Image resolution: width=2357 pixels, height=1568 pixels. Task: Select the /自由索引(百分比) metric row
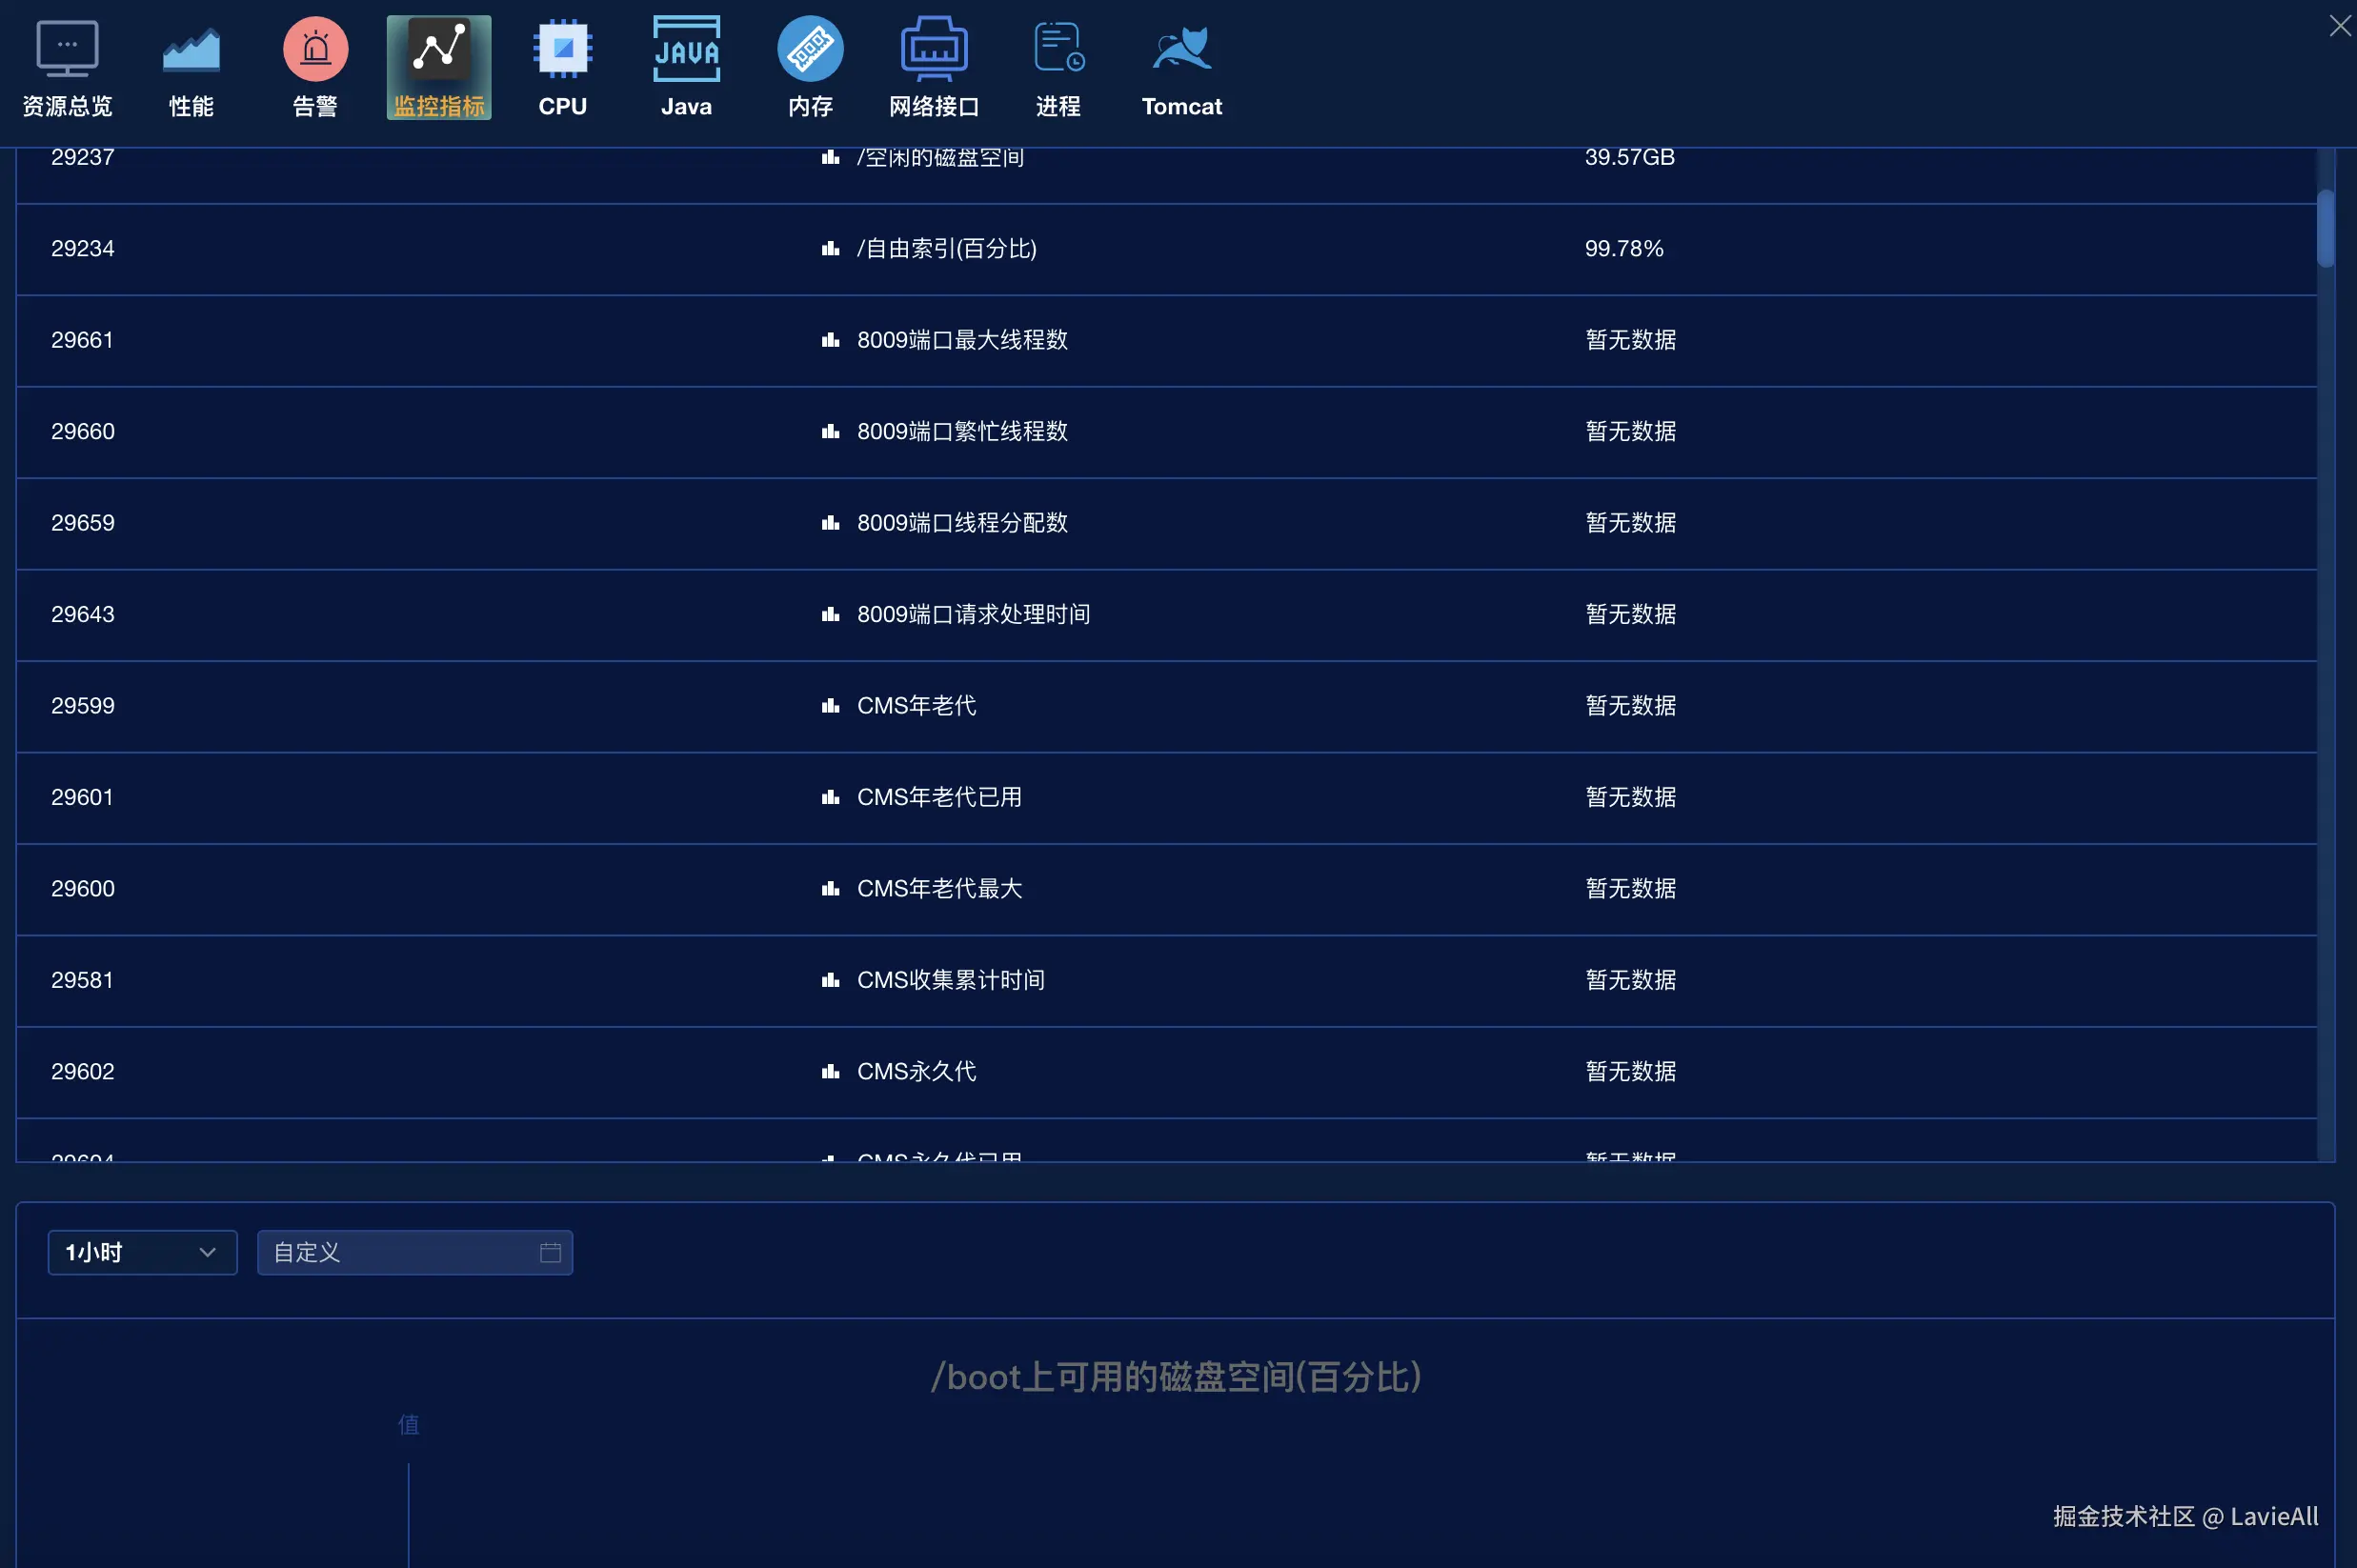946,248
